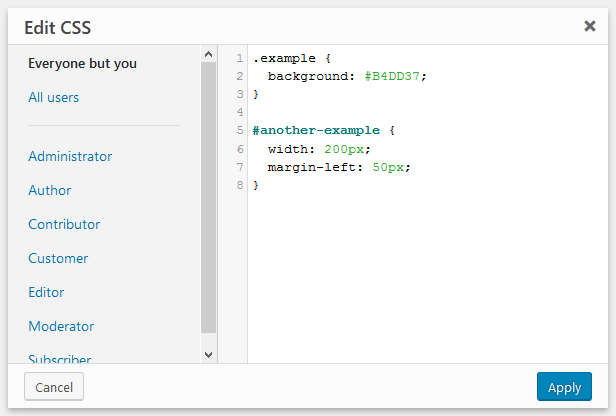Image resolution: width=616 pixels, height=416 pixels.
Task: Choose the Author role
Action: pos(50,190)
